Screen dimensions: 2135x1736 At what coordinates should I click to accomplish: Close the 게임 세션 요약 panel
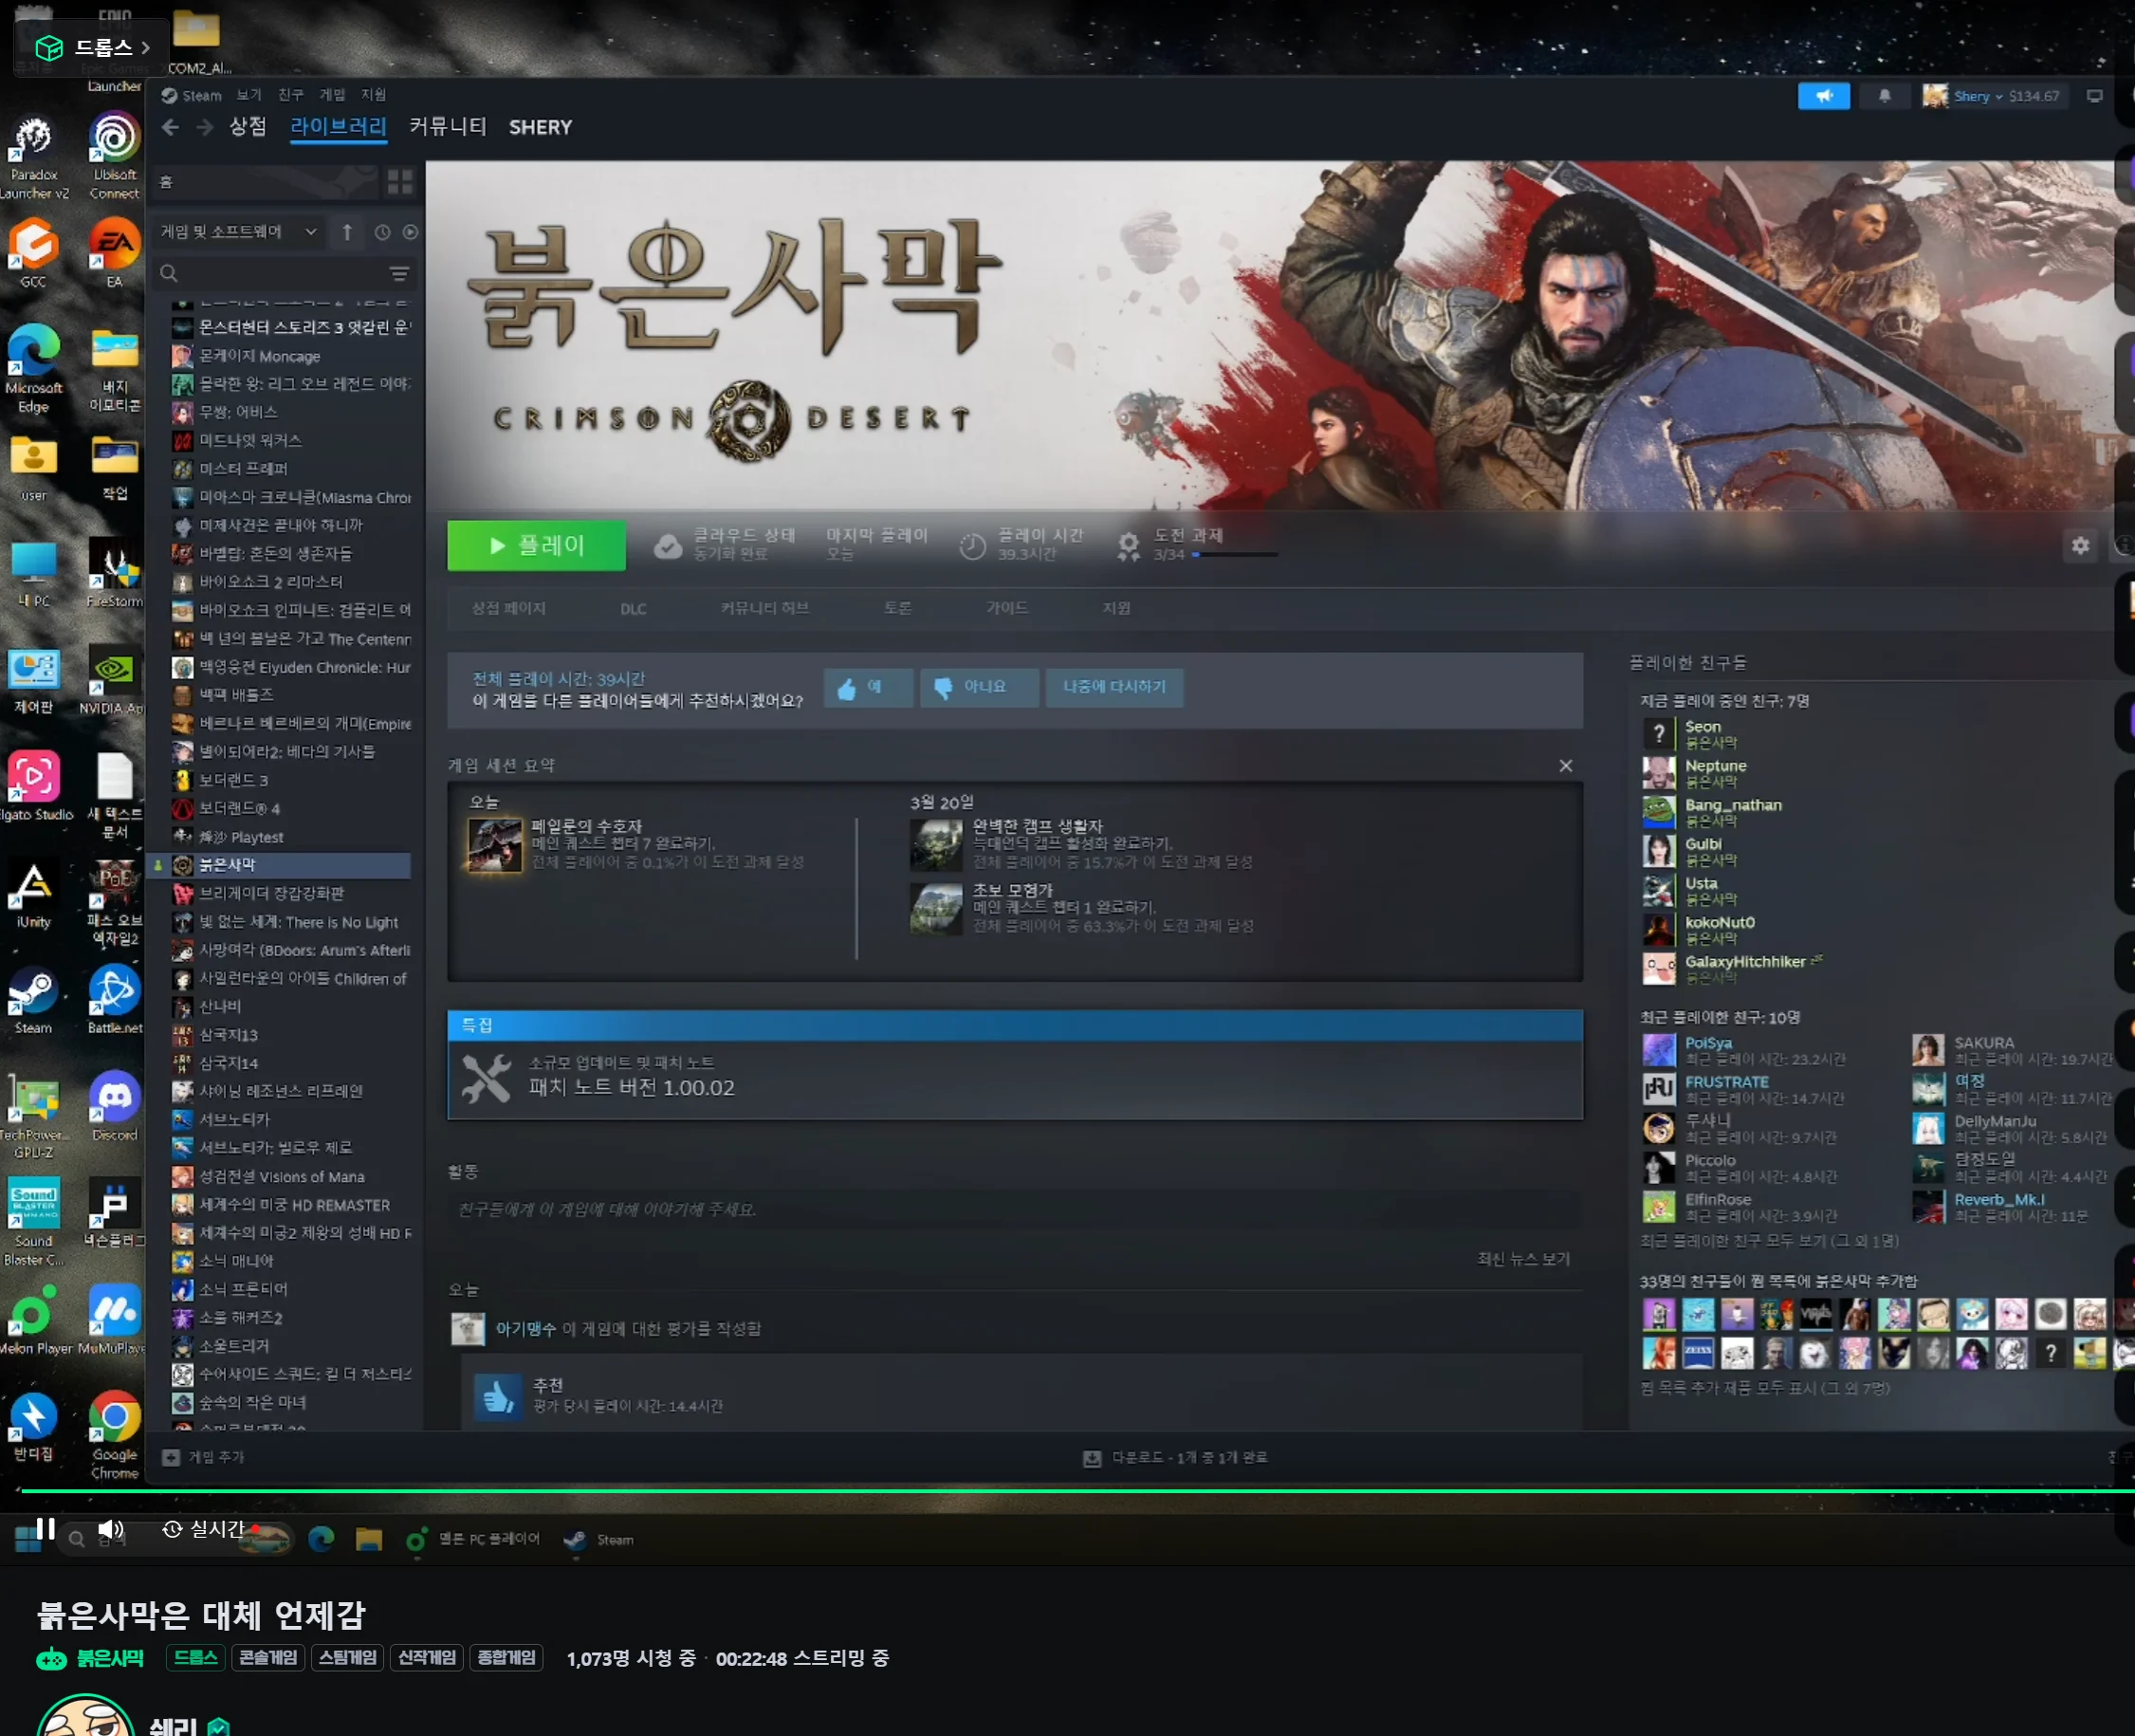(x=1565, y=765)
